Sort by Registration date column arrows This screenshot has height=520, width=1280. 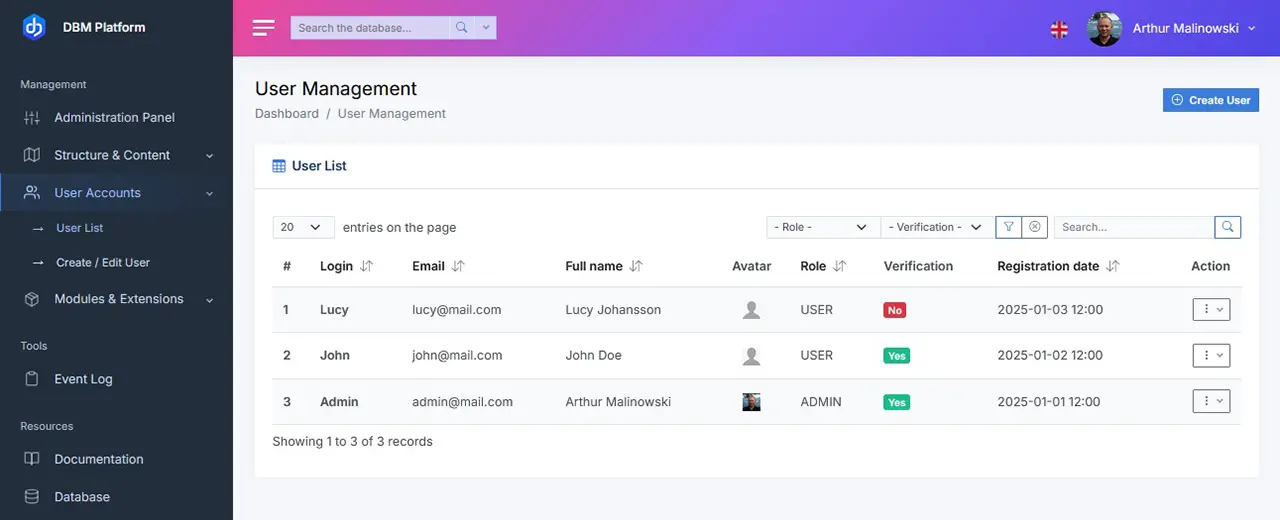(x=1113, y=267)
